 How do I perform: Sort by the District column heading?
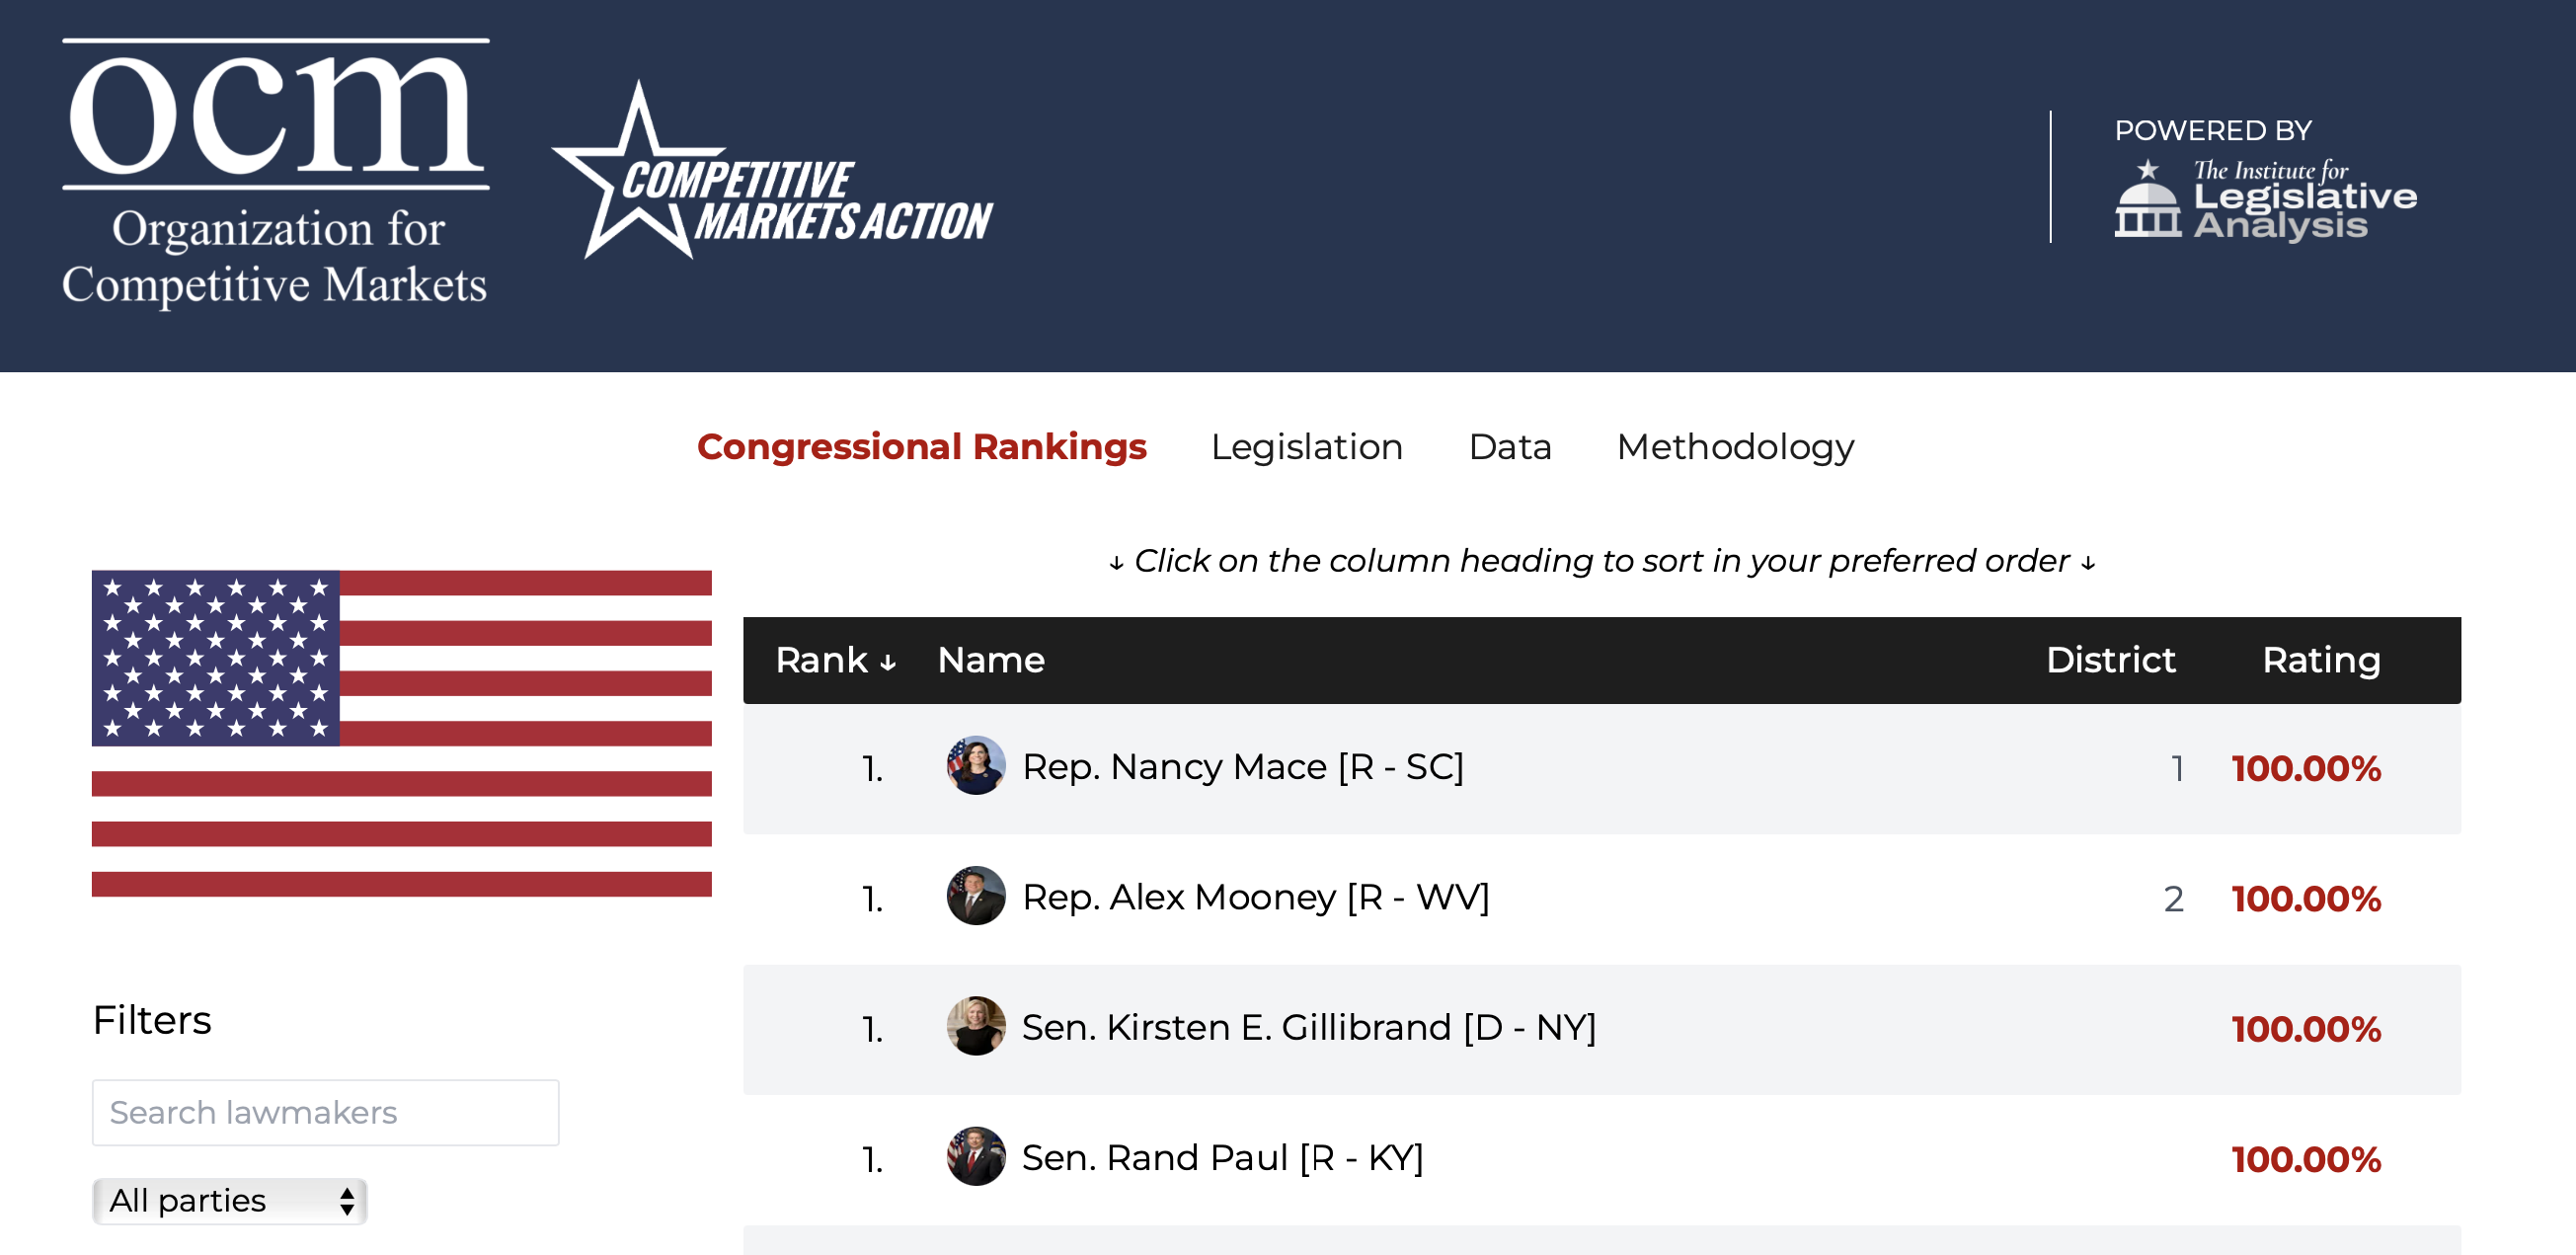2109,660
